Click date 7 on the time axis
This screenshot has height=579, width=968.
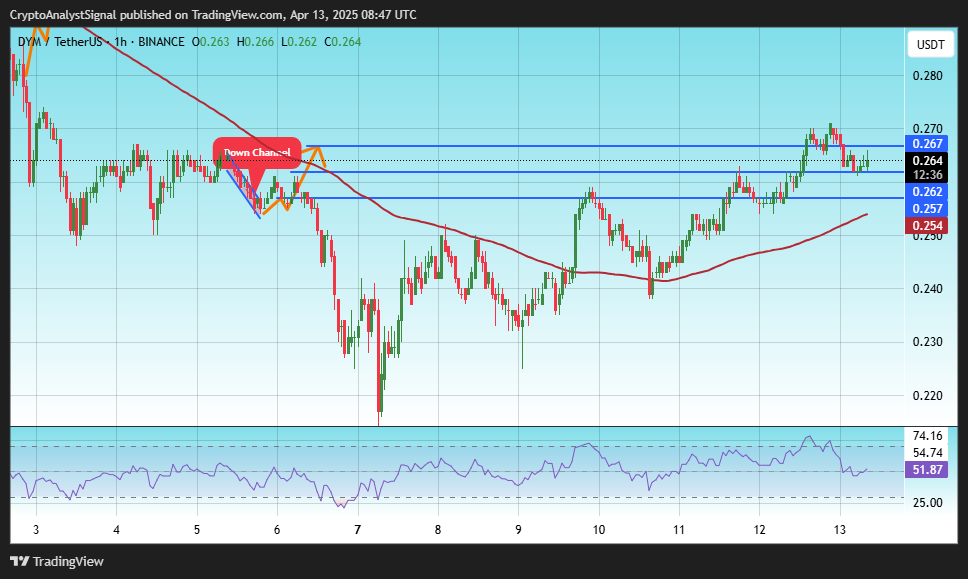[x=357, y=529]
